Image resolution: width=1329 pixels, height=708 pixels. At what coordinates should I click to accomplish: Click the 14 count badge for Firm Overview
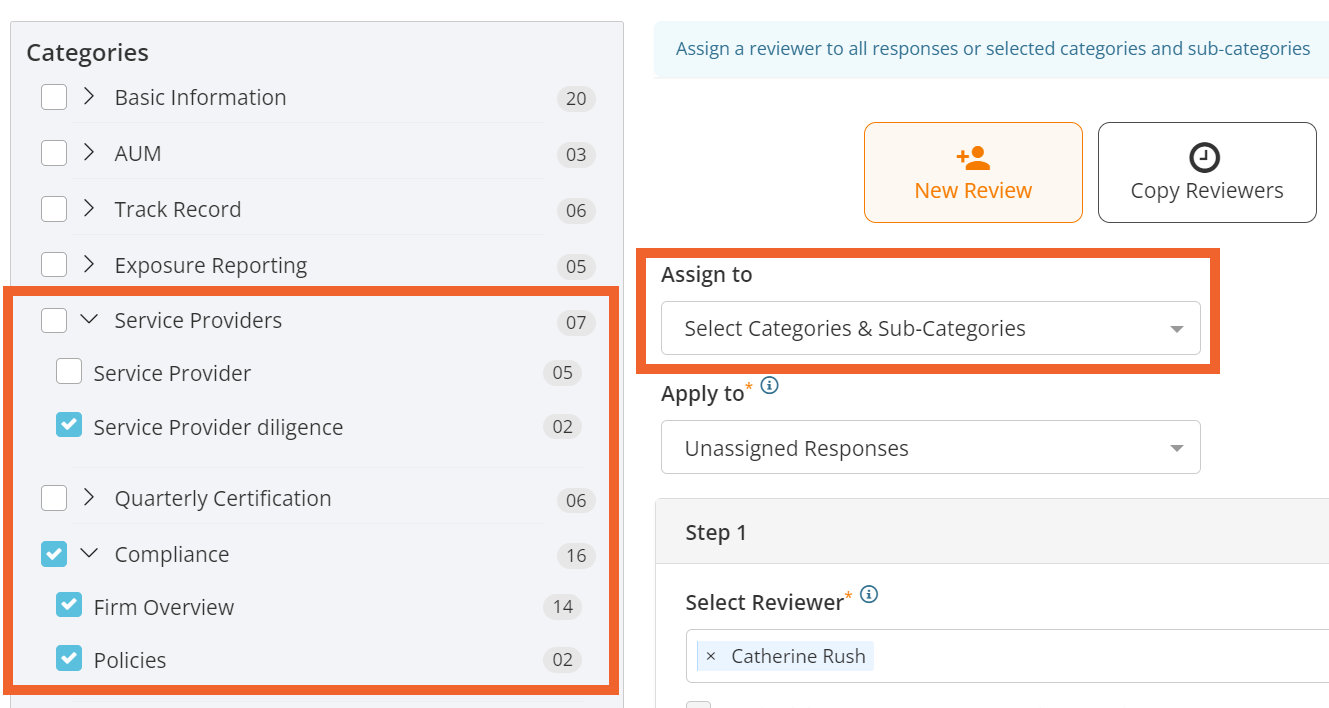point(563,607)
